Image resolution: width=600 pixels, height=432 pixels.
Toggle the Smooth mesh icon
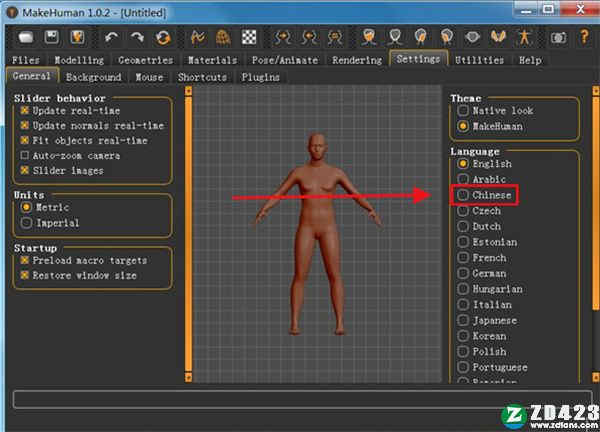(x=197, y=37)
